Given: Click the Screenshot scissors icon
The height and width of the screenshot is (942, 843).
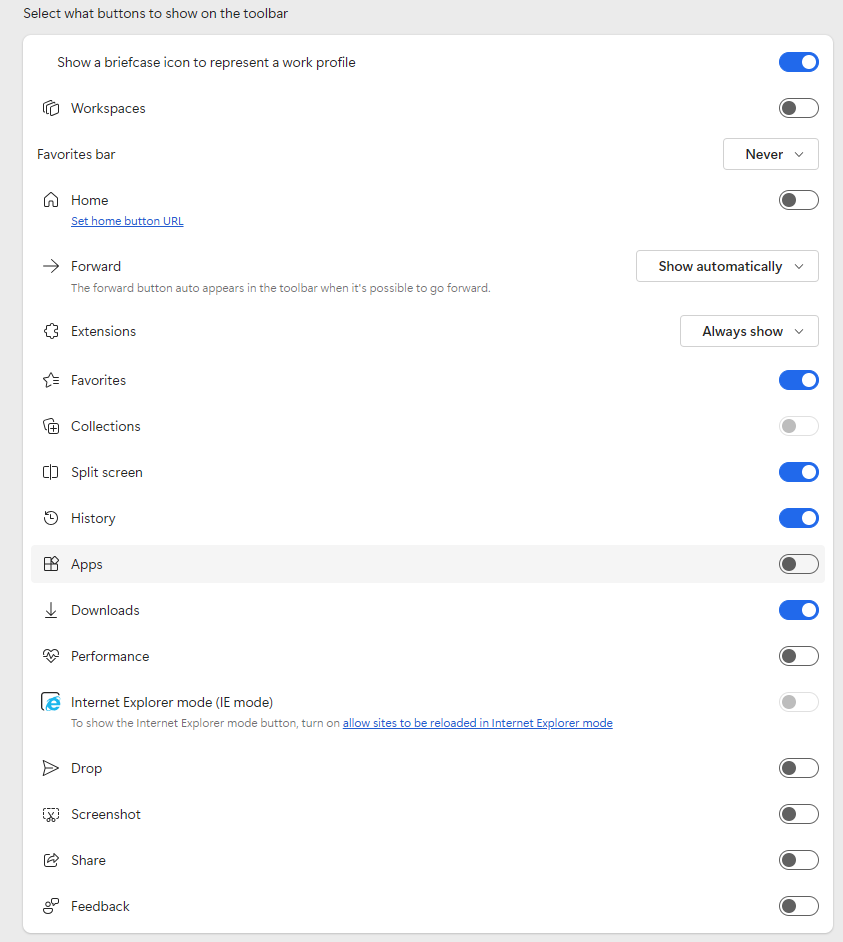Looking at the screenshot, I should coord(51,814).
